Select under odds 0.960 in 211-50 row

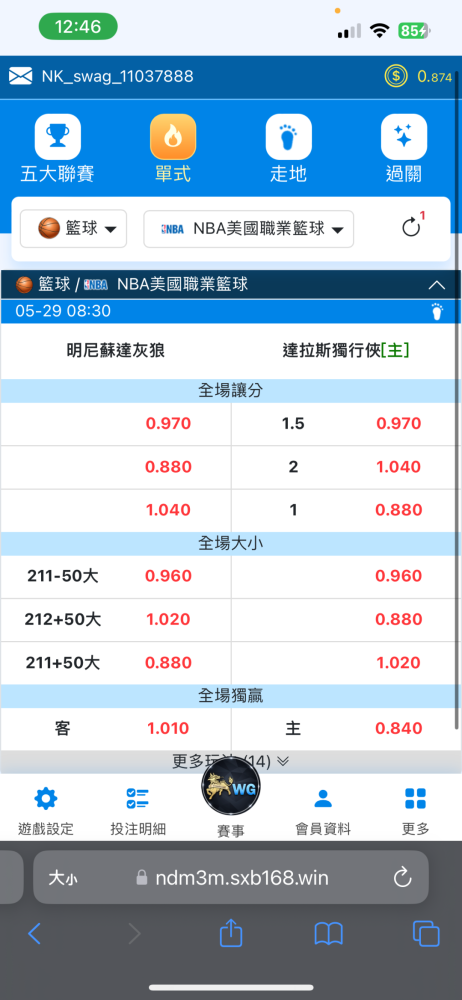(399, 576)
